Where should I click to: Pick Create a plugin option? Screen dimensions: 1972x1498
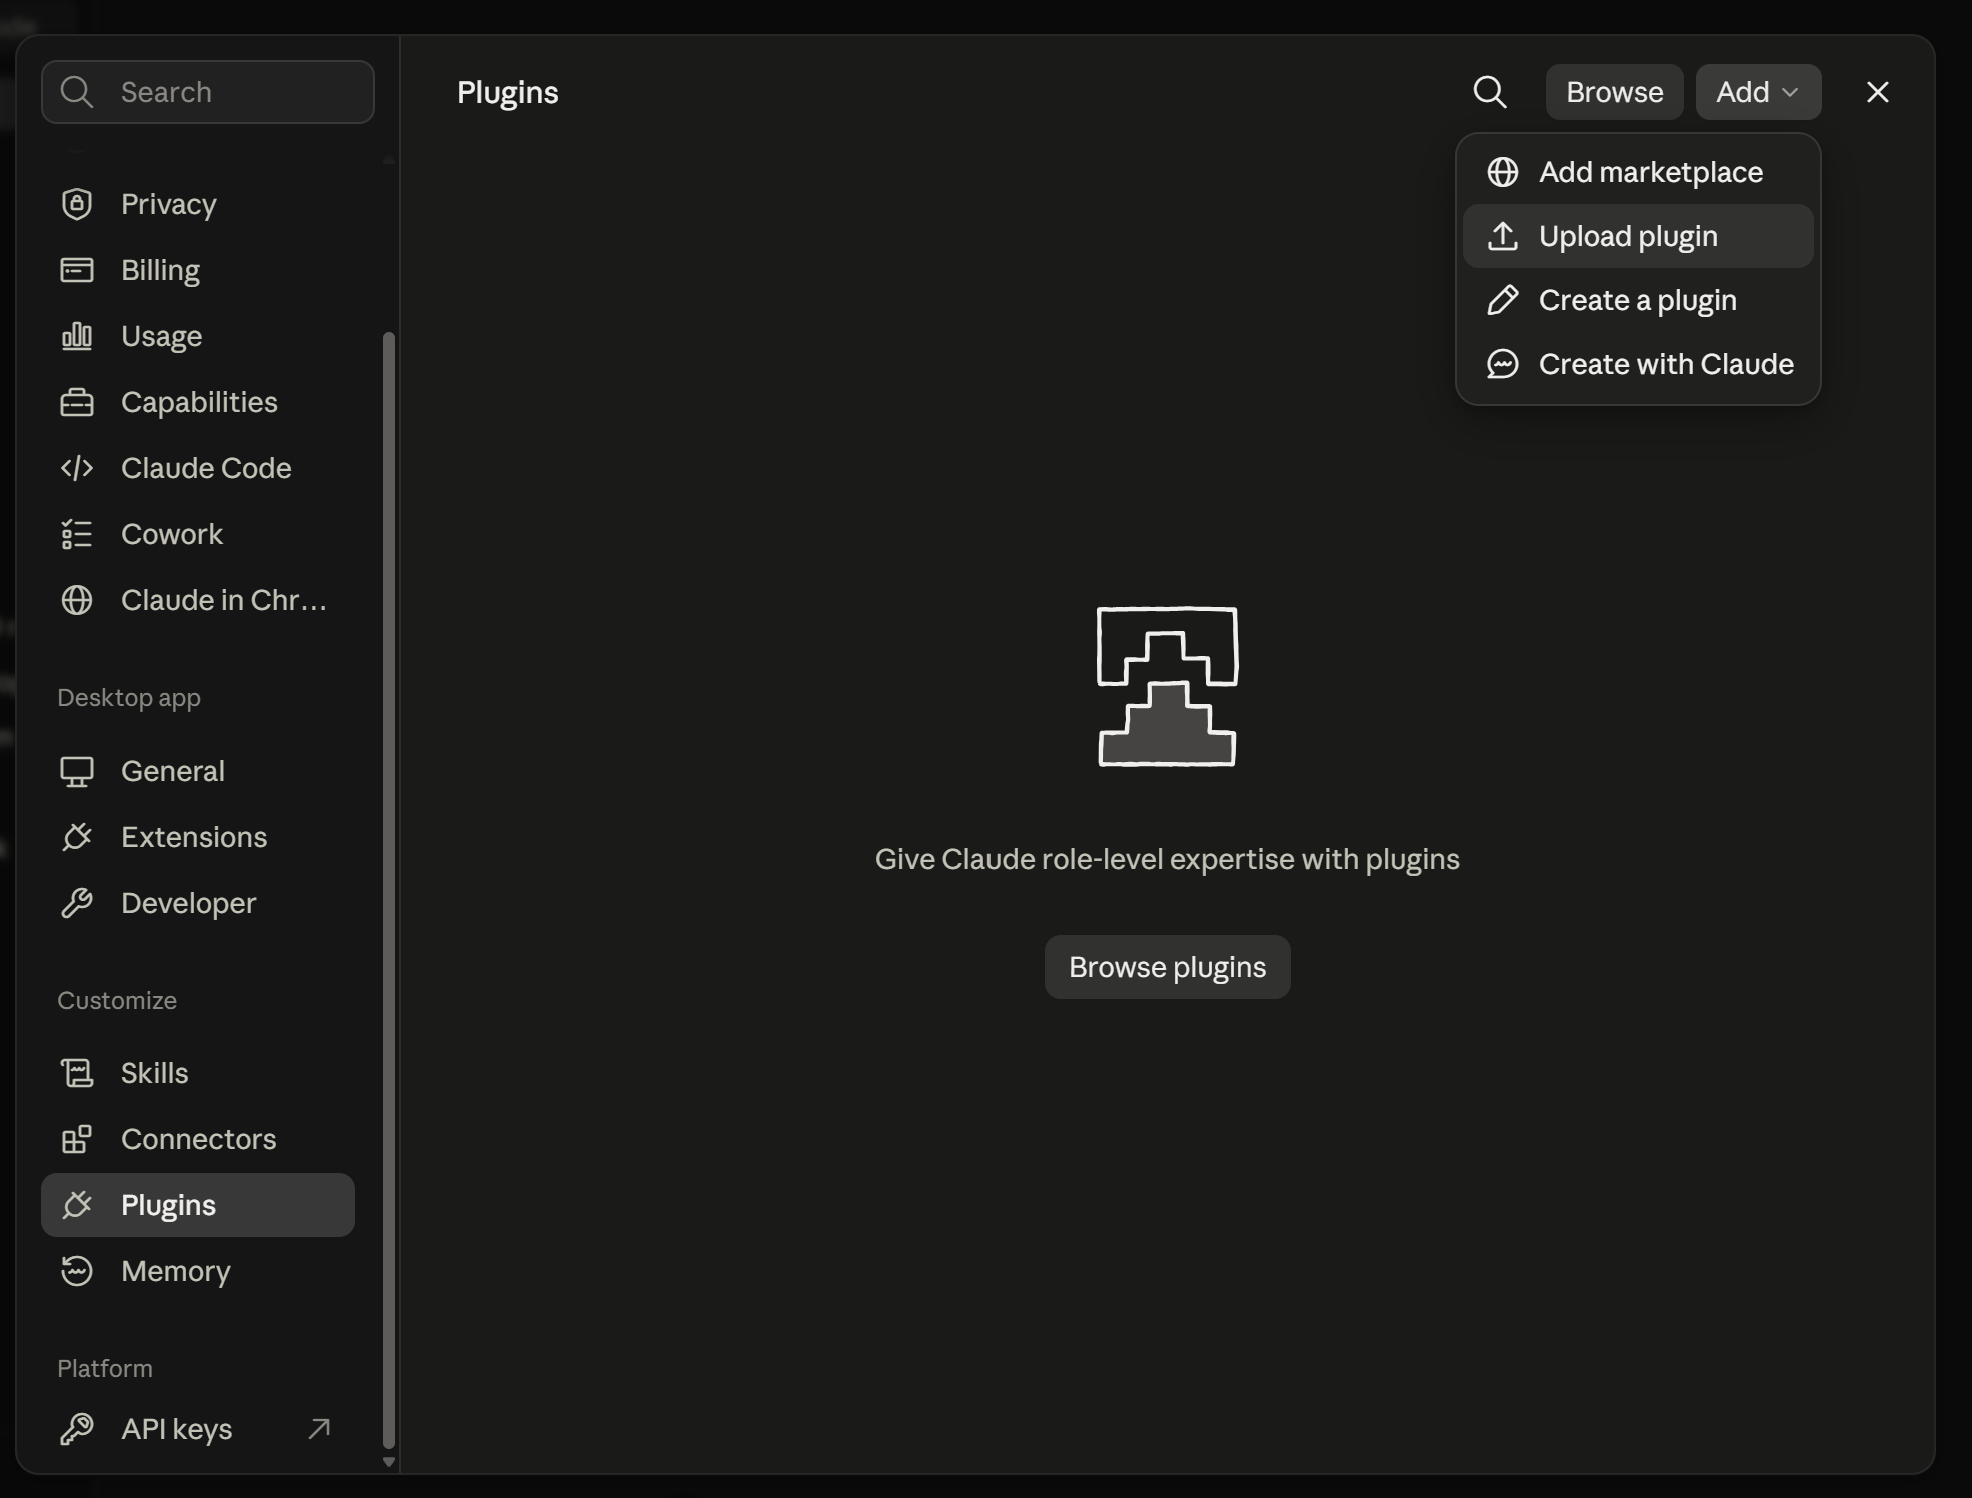[x=1638, y=300]
